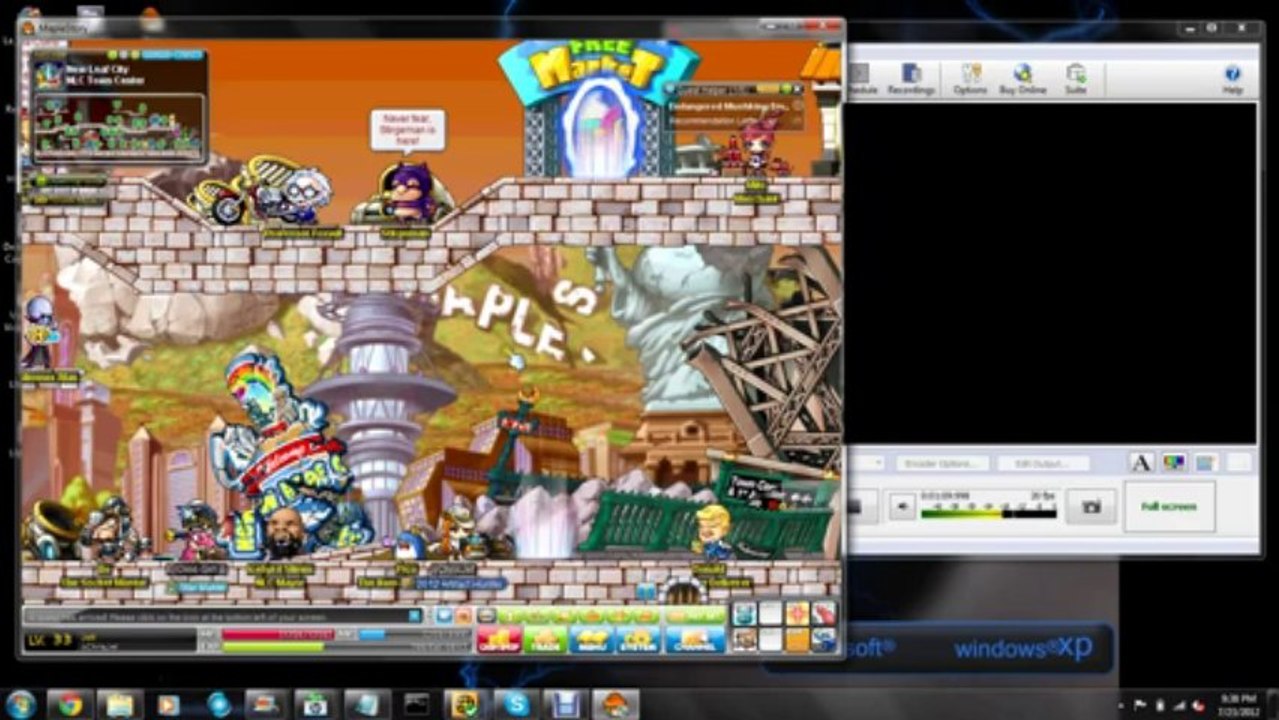This screenshot has width=1279, height=720.
Task: Open the Windows Start menu
Action: (x=21, y=704)
